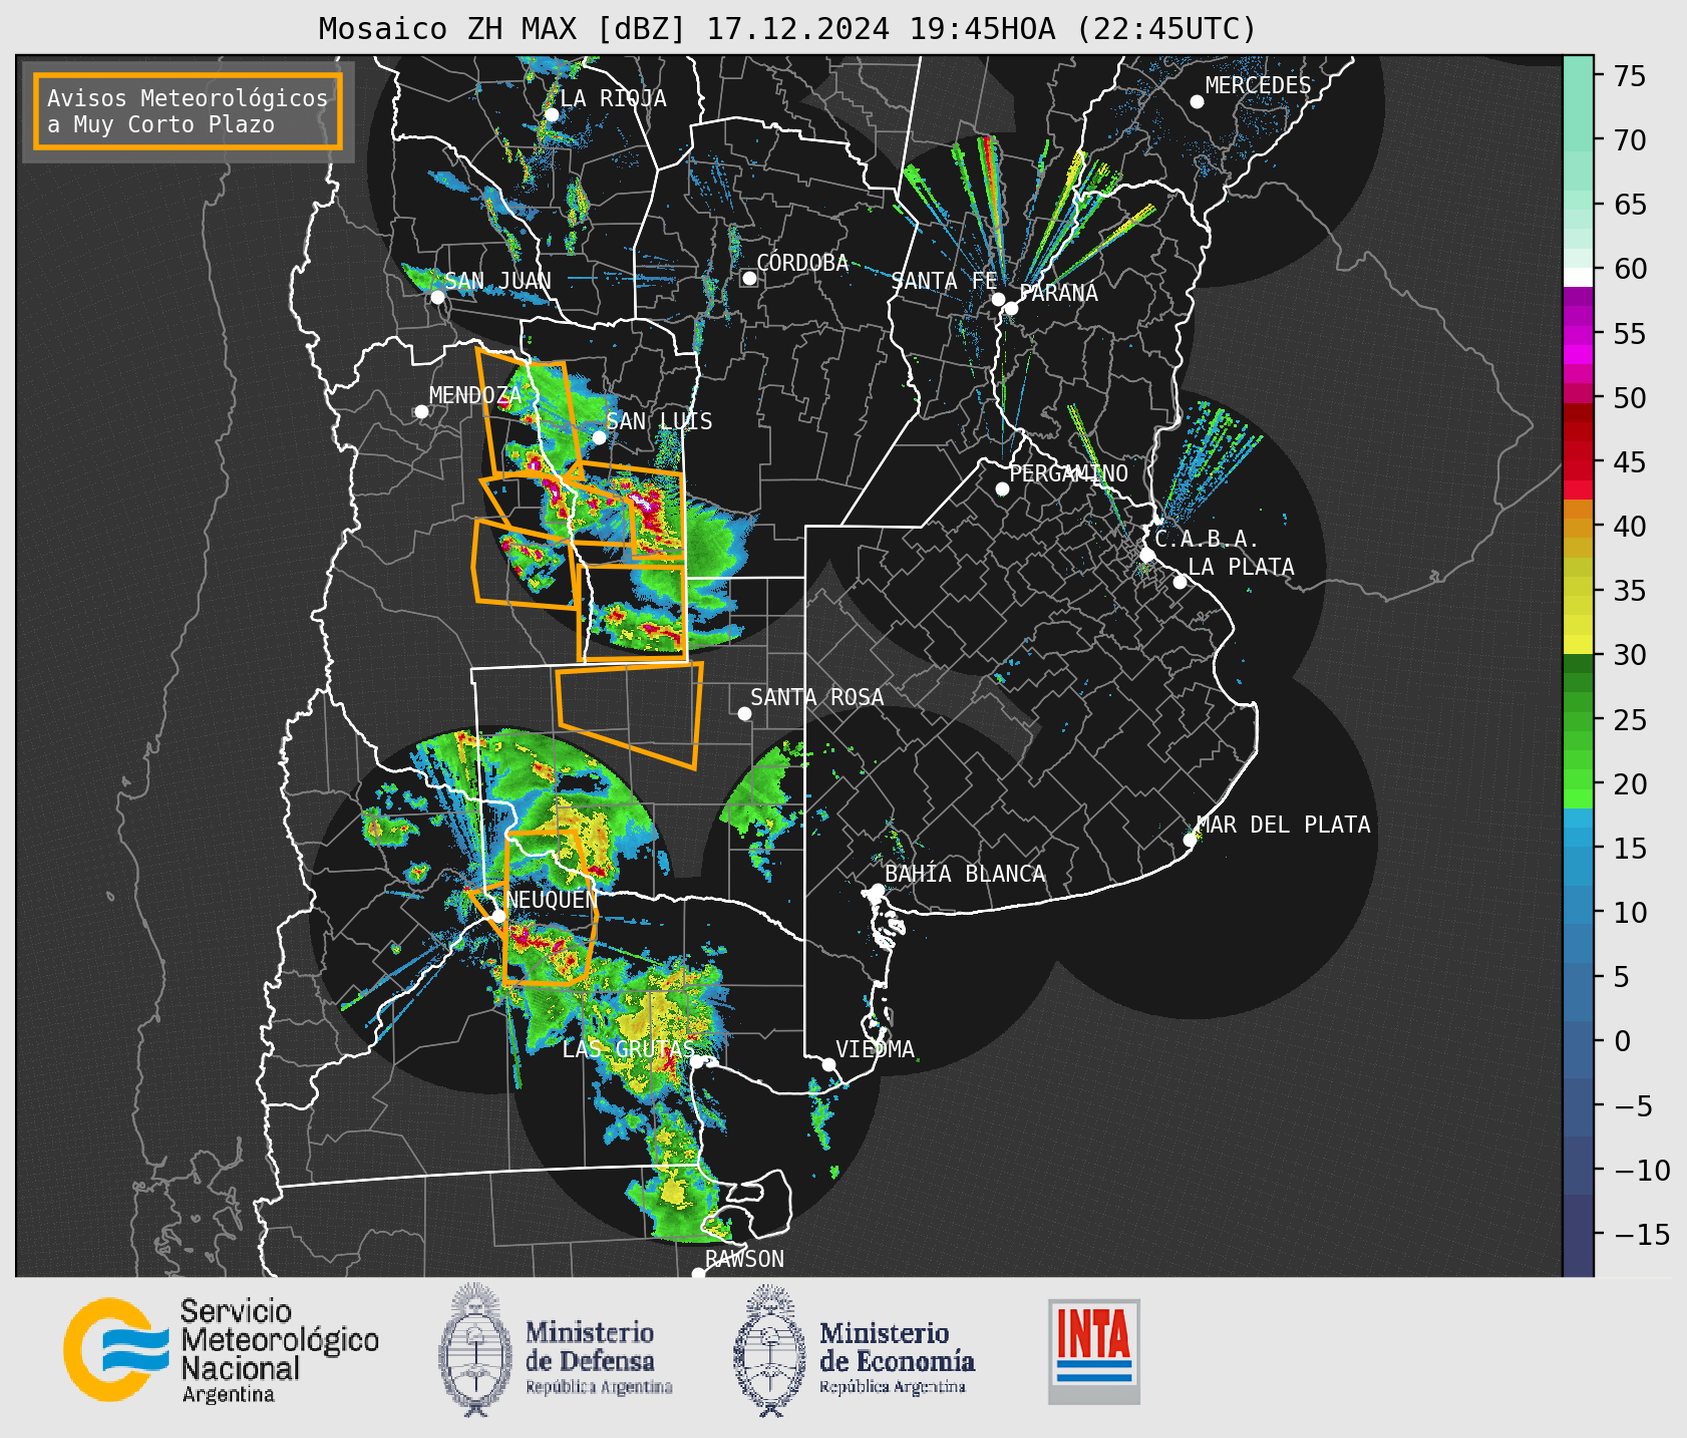Click the C.A.B.A. city label
Viewport: 1687px width, 1438px height.
coord(1206,539)
